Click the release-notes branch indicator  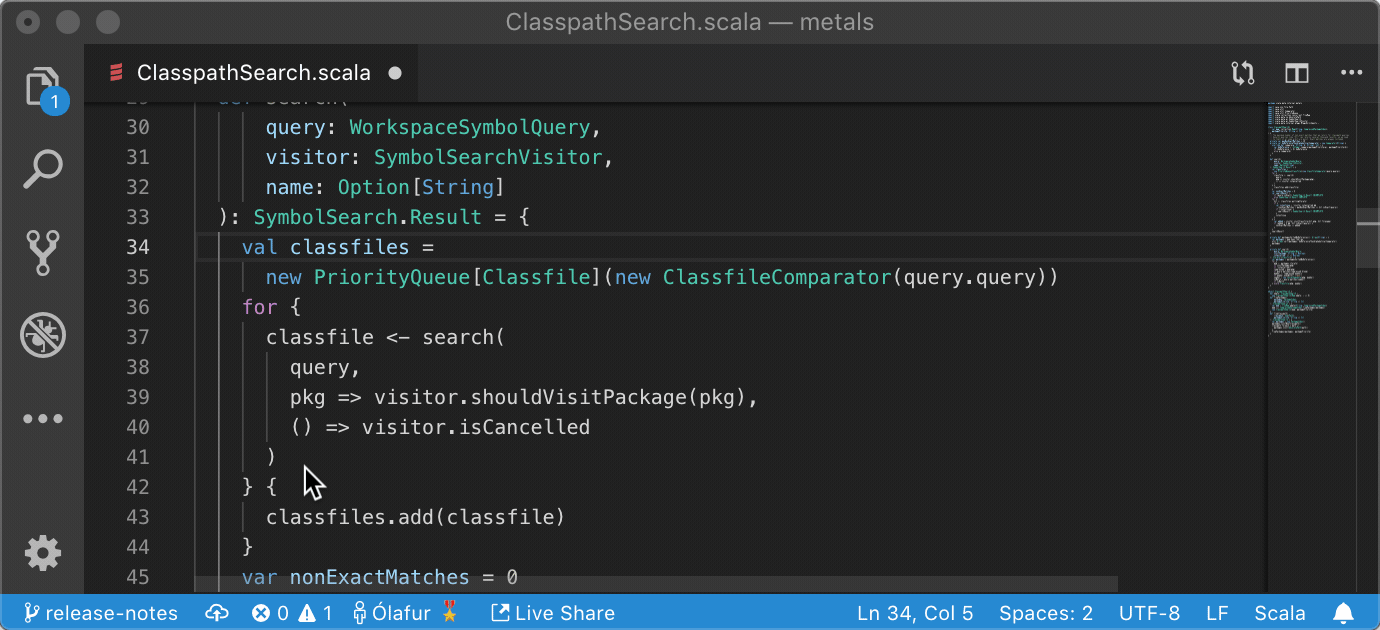[100, 612]
